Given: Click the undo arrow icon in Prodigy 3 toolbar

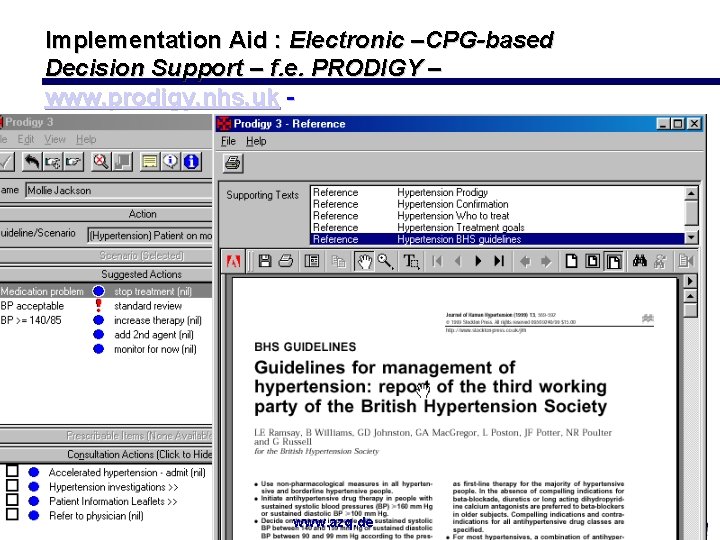Looking at the screenshot, I should 32,162.
